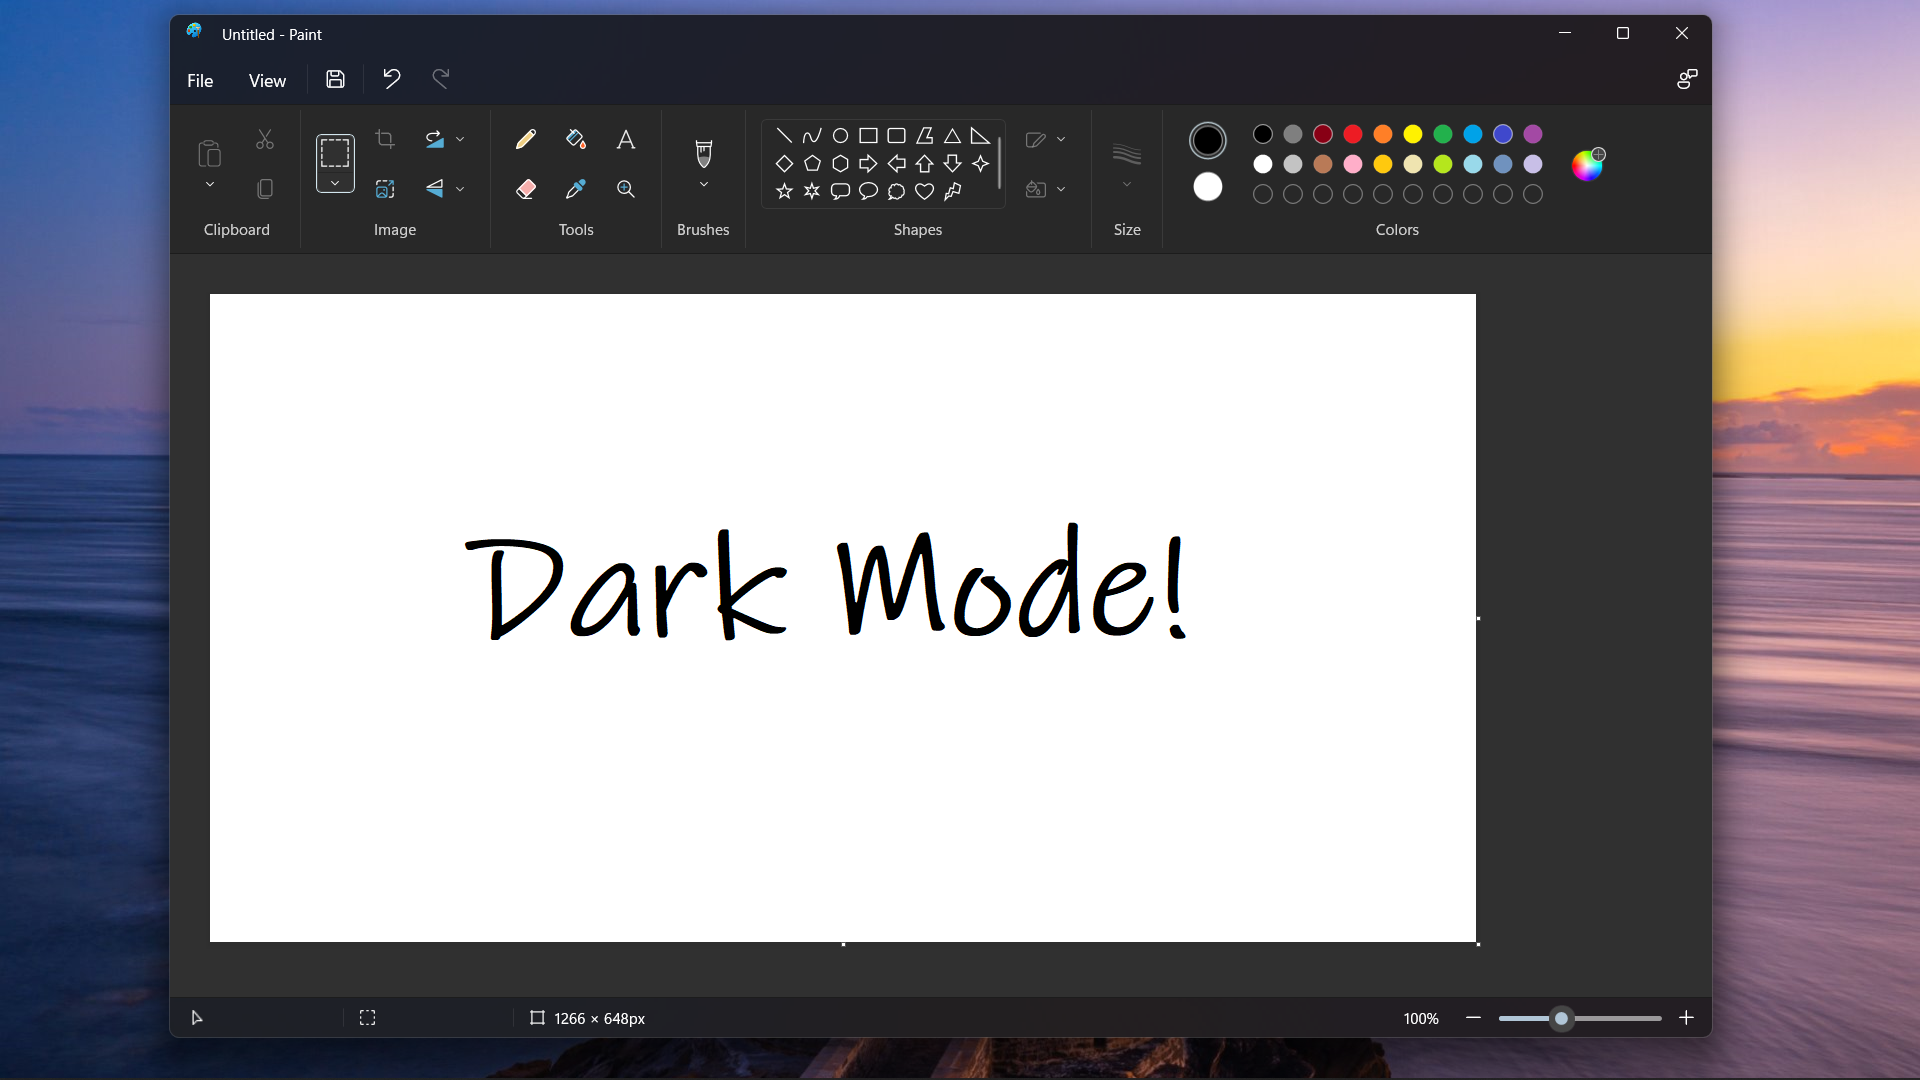Select the heart shape from Shapes gallery
1920x1080 pixels.
coord(924,192)
